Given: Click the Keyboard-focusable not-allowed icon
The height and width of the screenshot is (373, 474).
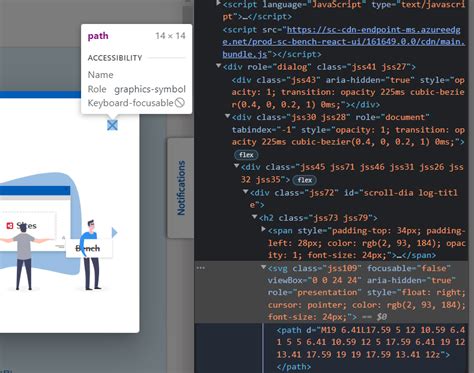Looking at the screenshot, I should pos(180,103).
